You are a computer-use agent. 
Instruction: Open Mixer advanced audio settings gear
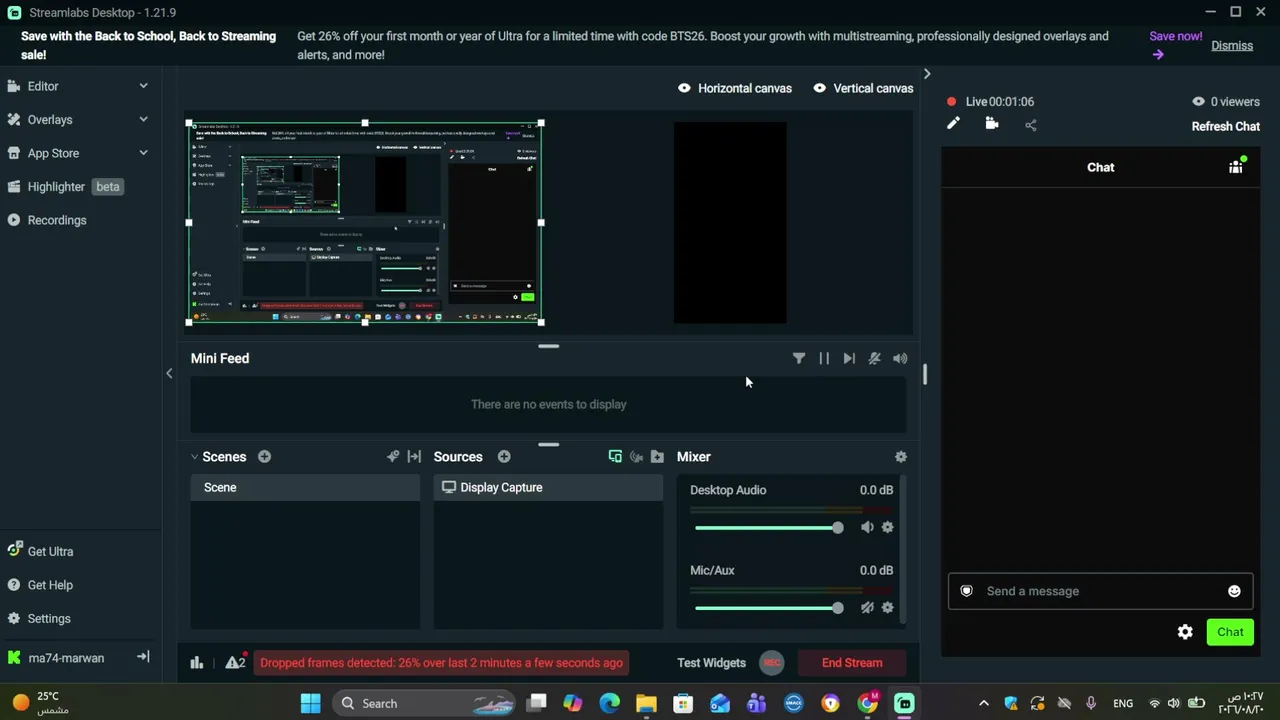click(x=901, y=457)
